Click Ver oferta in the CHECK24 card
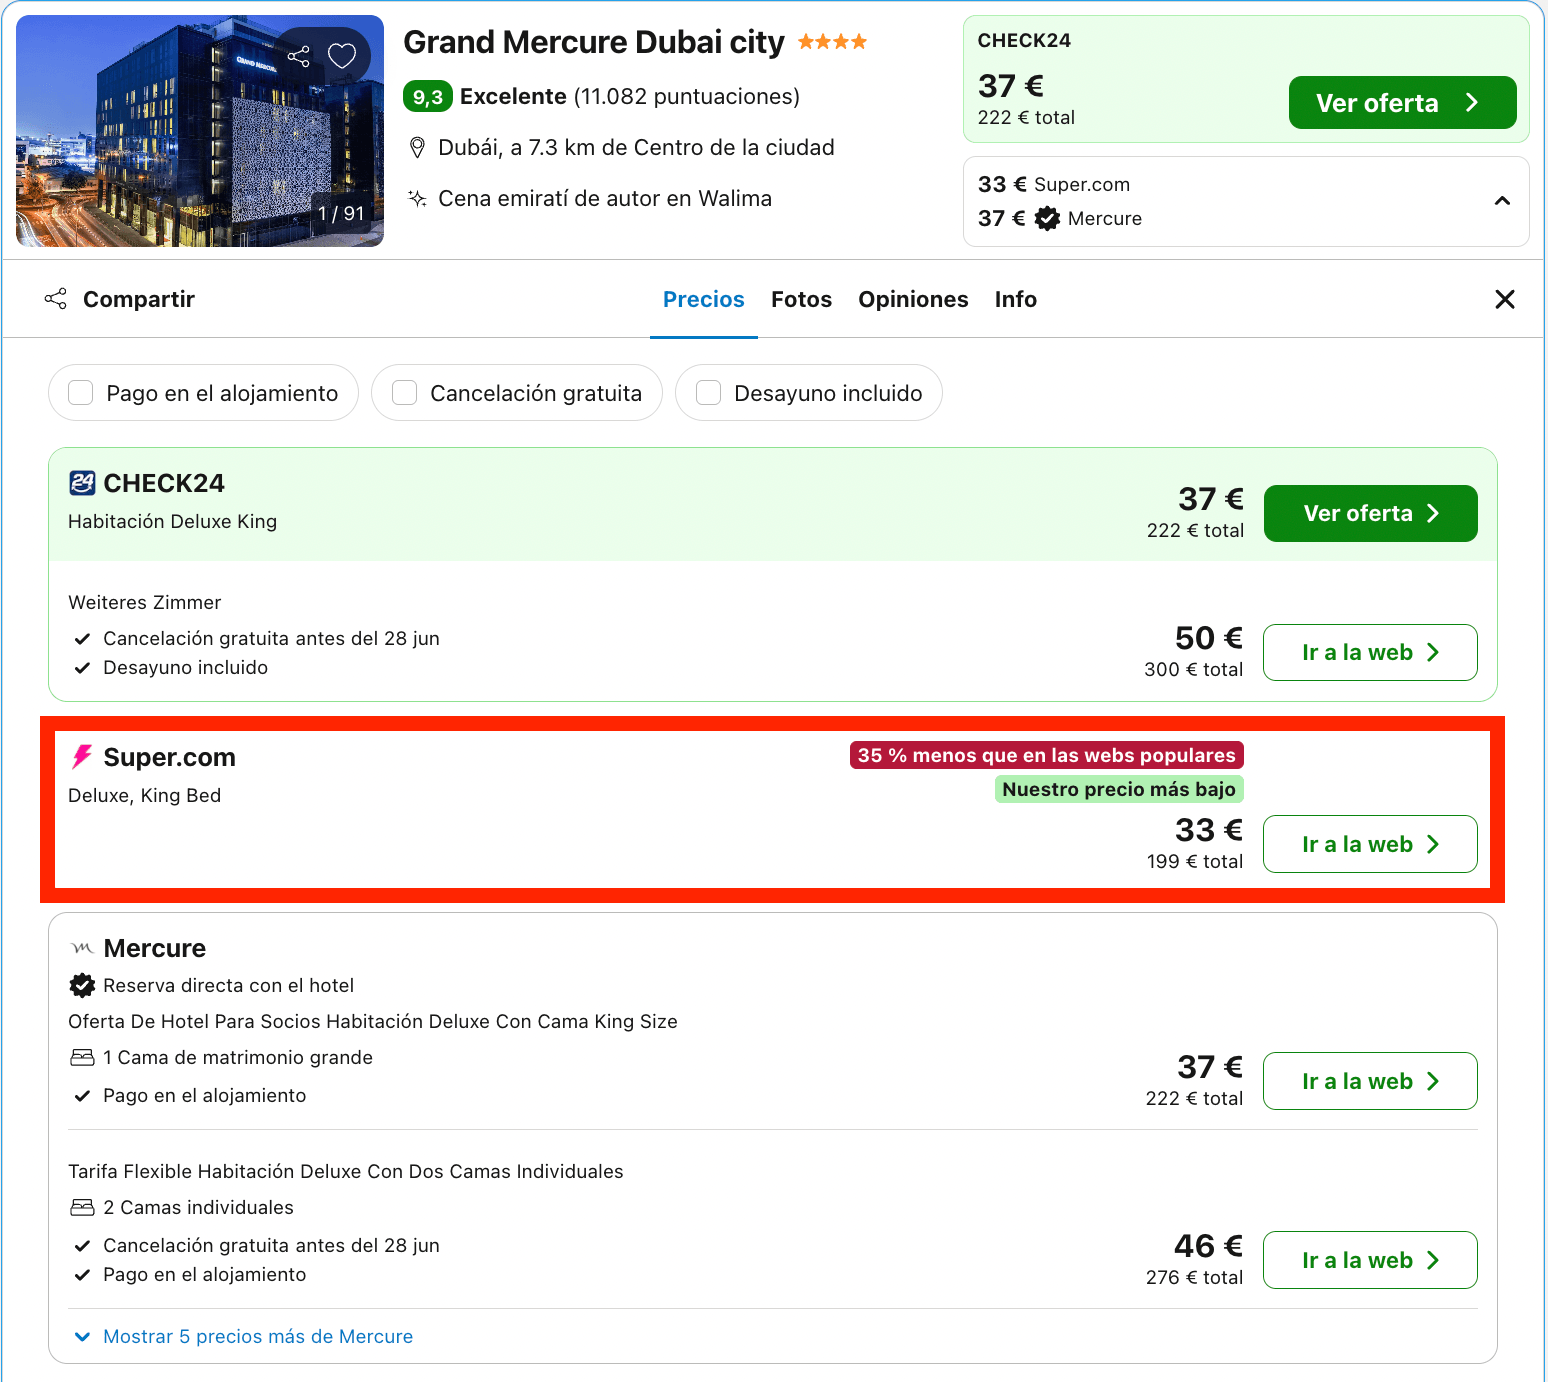 coord(1370,513)
